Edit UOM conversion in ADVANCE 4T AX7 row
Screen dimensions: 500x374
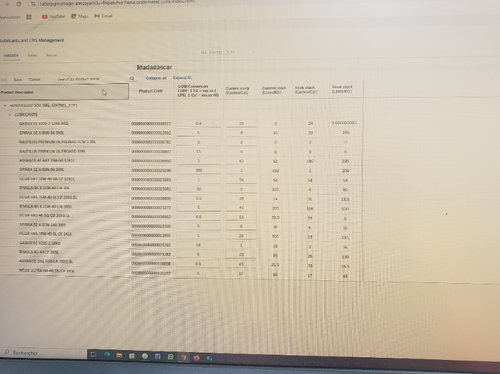(x=198, y=161)
